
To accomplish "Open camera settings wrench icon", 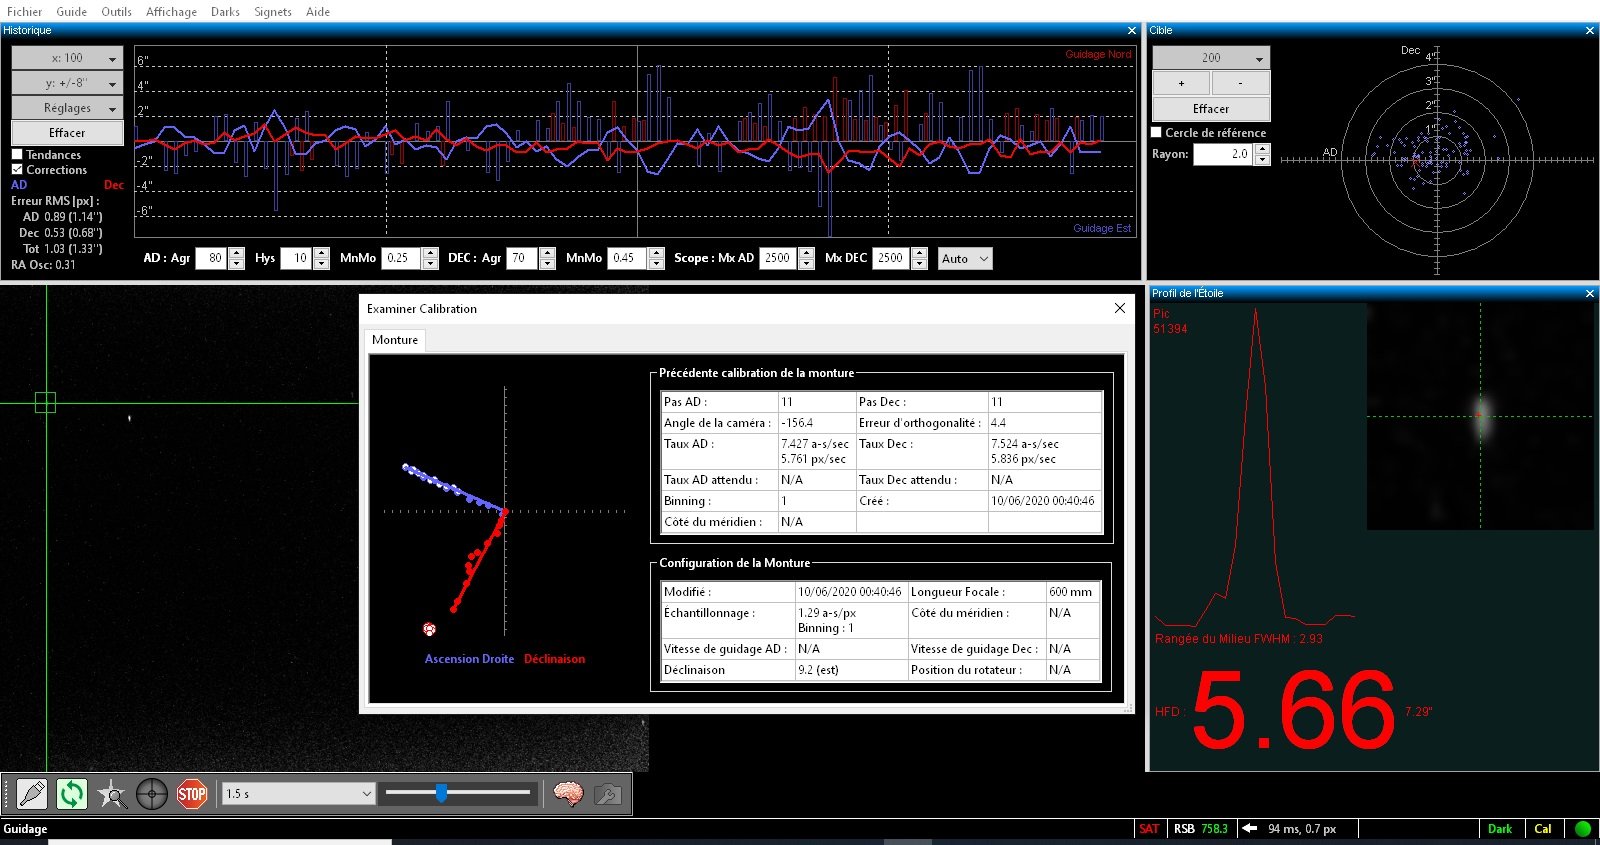I will coord(608,794).
